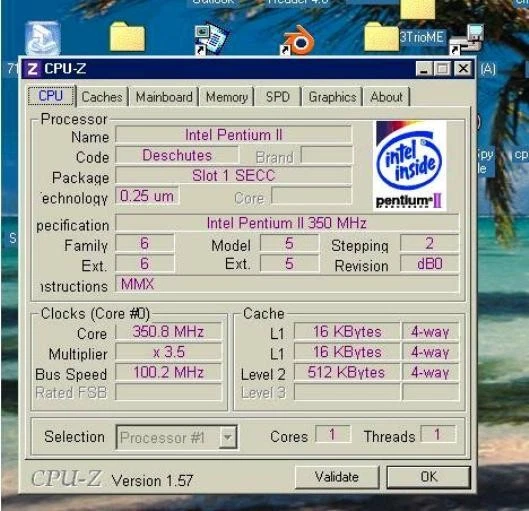Click the multiplier value x 3.5
The image size is (529, 511).
[168, 351]
